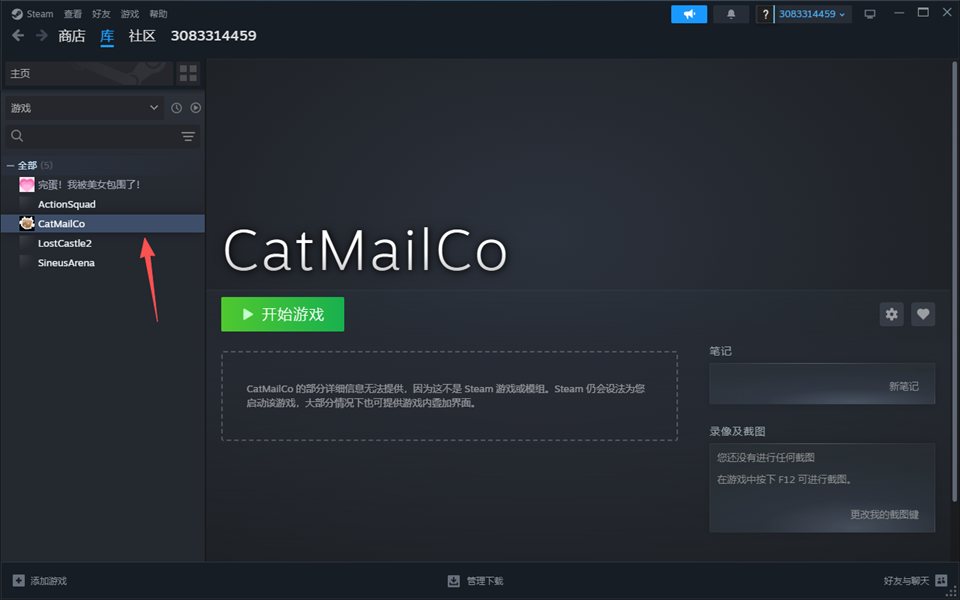This screenshot has height=600, width=960.
Task: Switch to the 库 tab
Action: click(107, 36)
